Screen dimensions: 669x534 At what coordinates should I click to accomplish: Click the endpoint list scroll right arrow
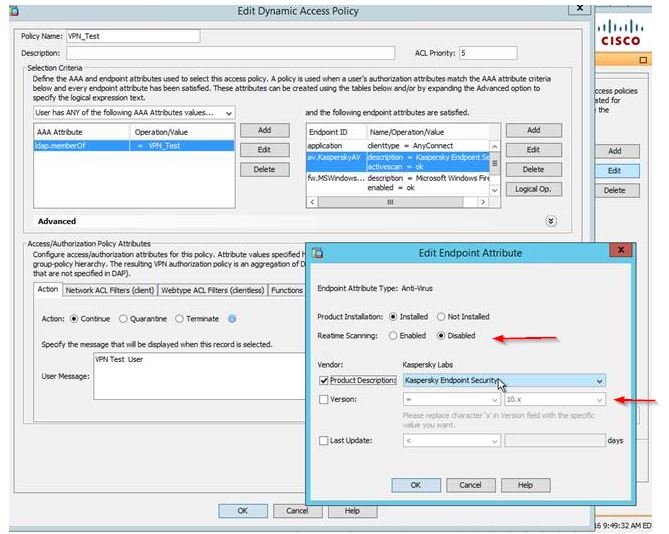pyautogui.click(x=483, y=202)
